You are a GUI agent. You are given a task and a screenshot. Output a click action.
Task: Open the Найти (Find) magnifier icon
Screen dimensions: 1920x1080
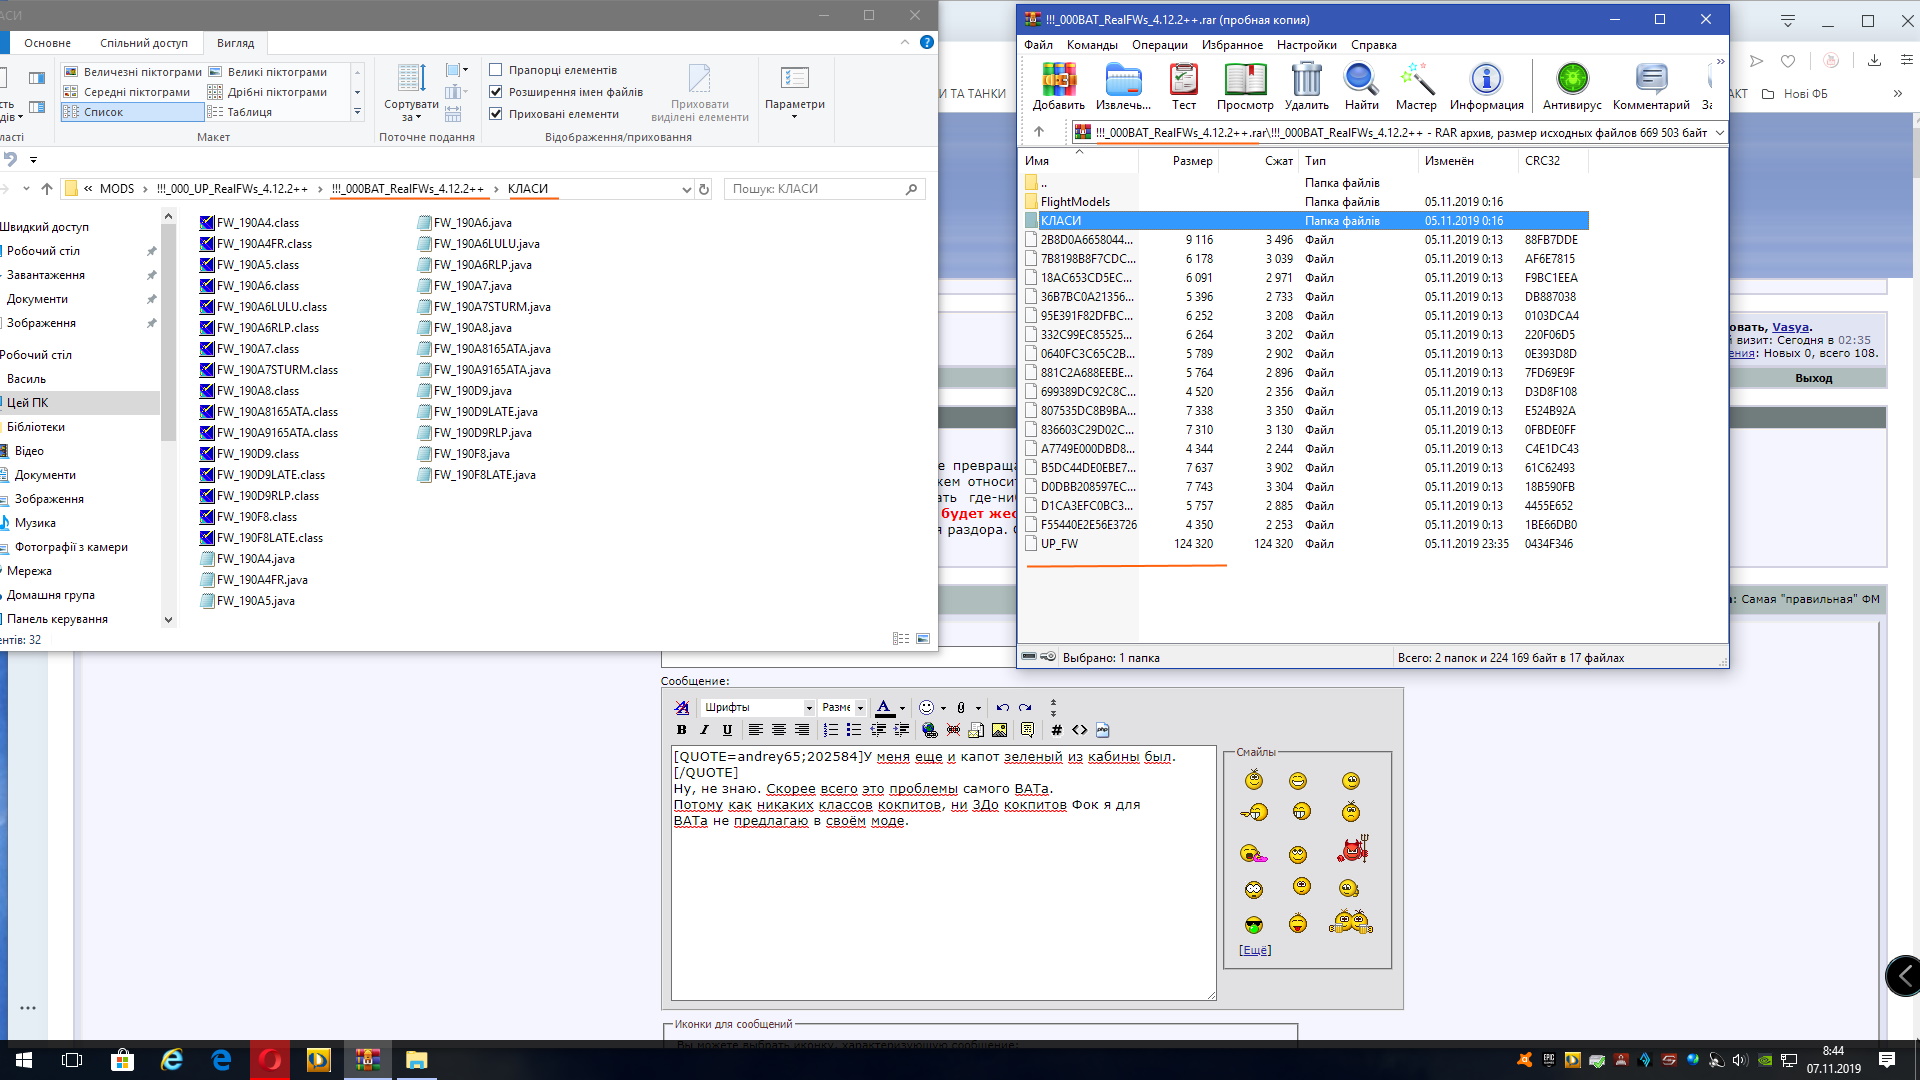click(1361, 80)
